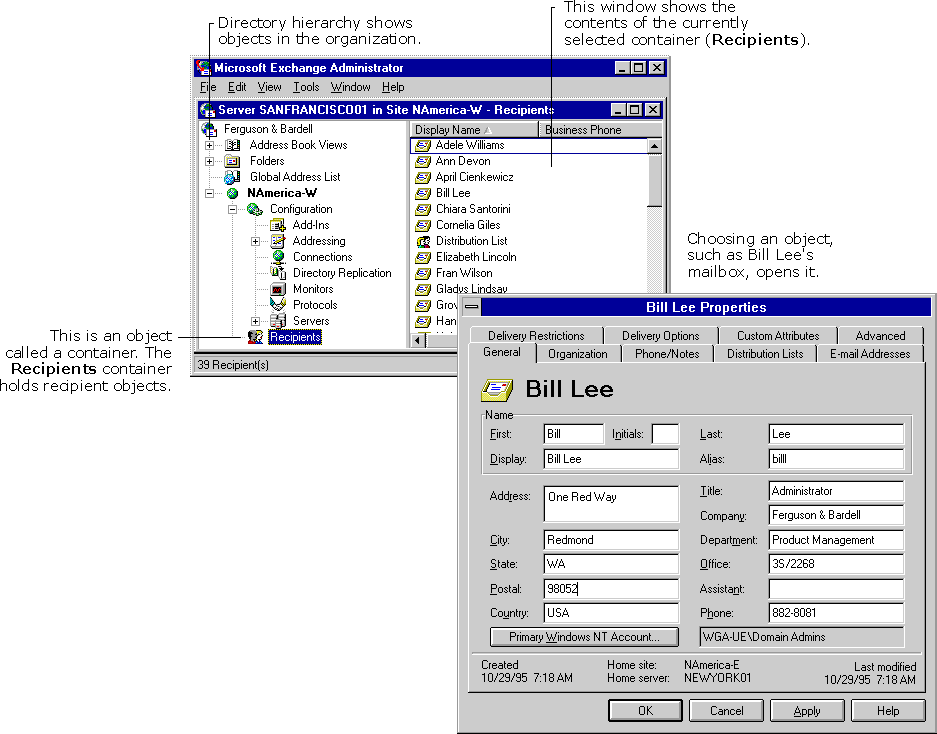Click the horizontal scroll left arrow
The image size is (937, 734).
coord(418,341)
